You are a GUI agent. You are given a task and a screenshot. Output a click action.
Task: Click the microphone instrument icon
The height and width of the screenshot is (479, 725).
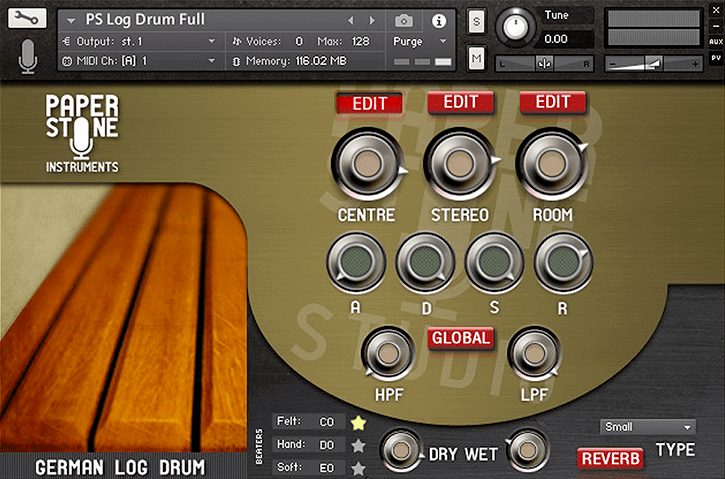tap(28, 56)
